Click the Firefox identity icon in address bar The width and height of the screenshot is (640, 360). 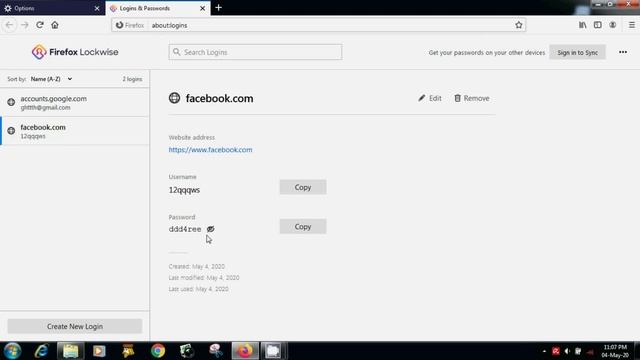130,25
